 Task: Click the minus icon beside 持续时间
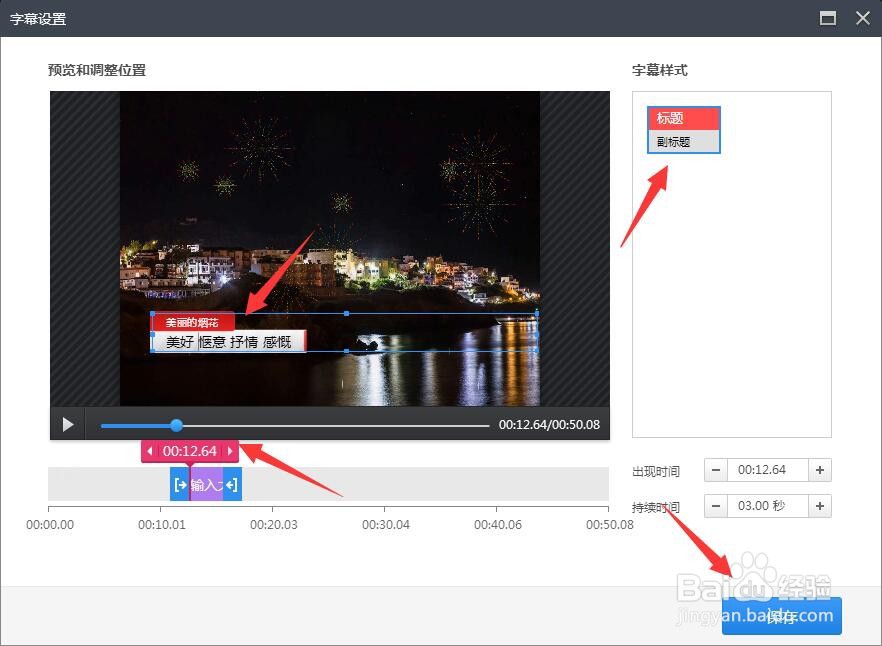coord(715,505)
